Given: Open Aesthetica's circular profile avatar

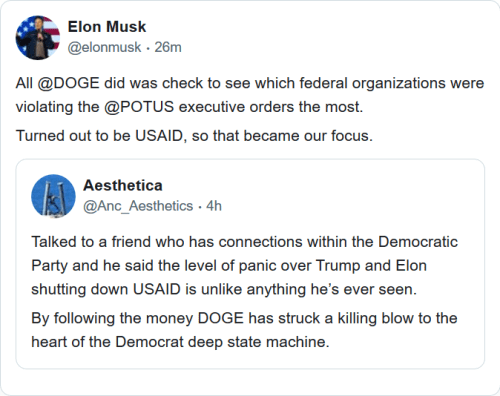Looking at the screenshot, I should 53,196.
